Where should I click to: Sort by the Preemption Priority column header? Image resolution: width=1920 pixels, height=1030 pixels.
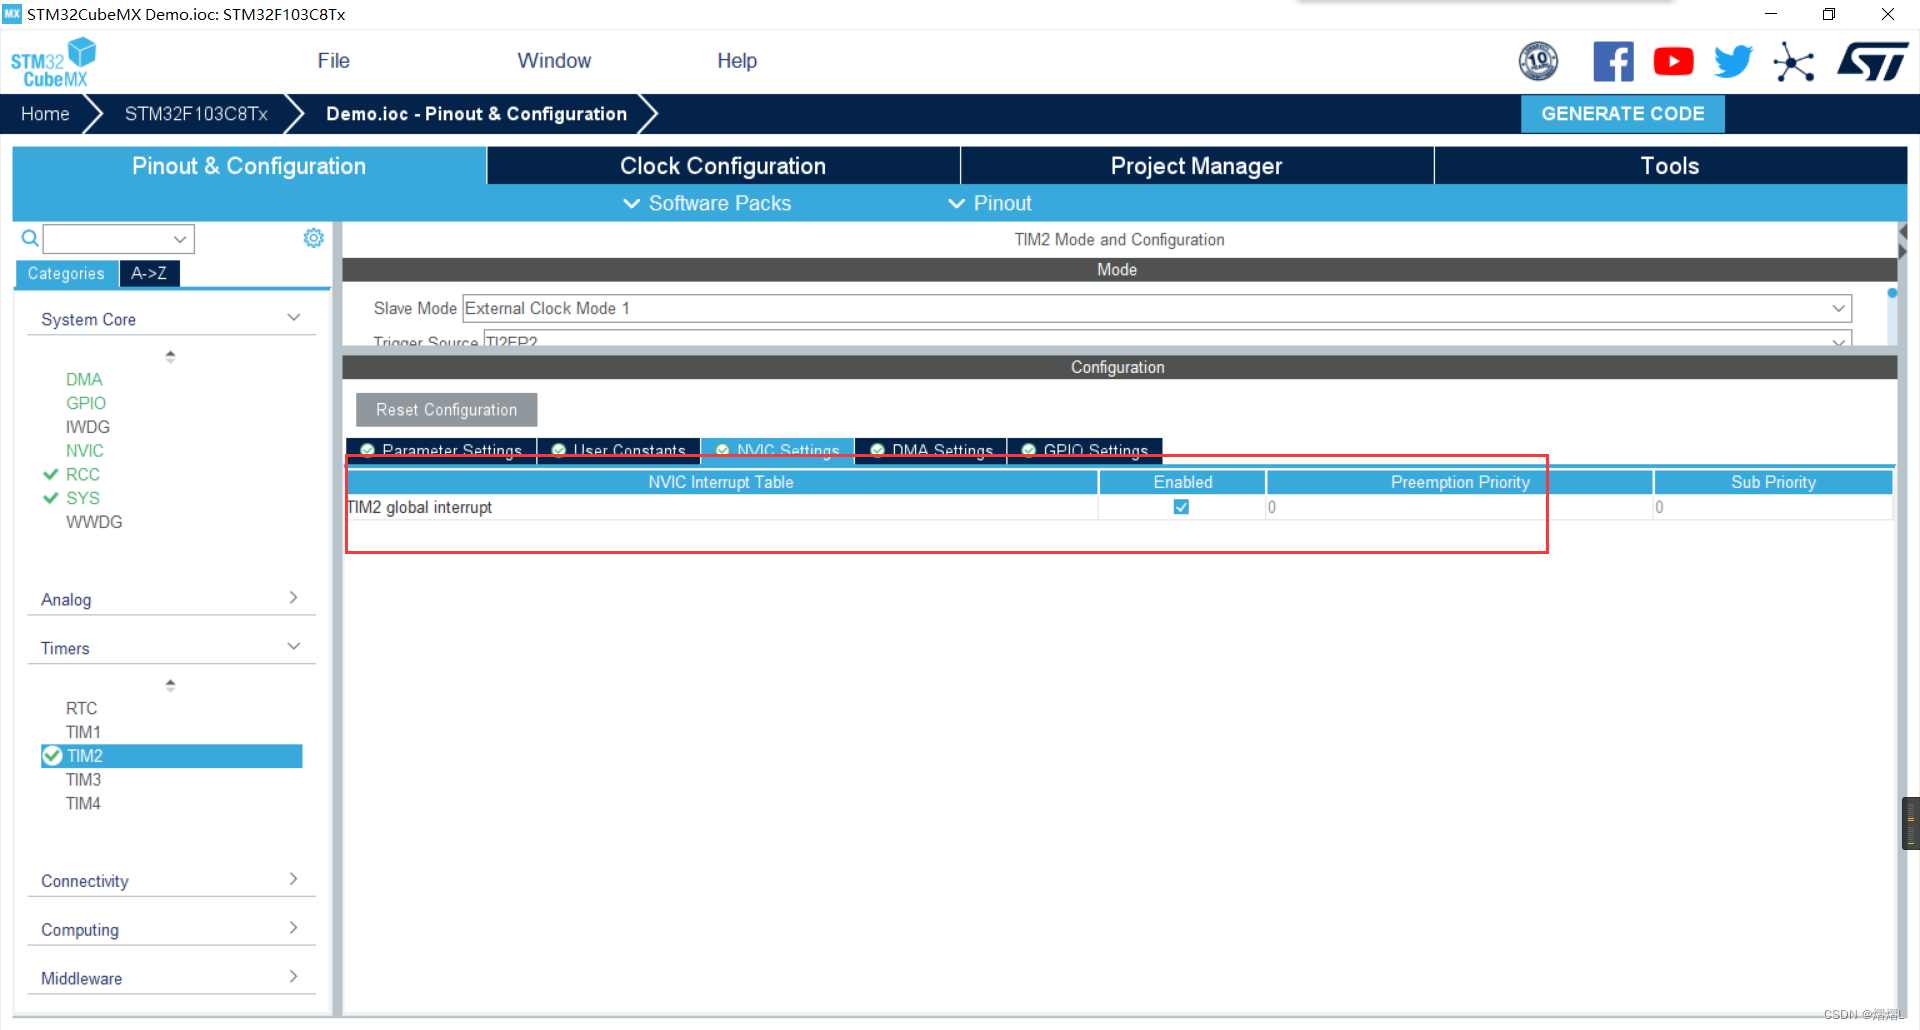(1459, 482)
